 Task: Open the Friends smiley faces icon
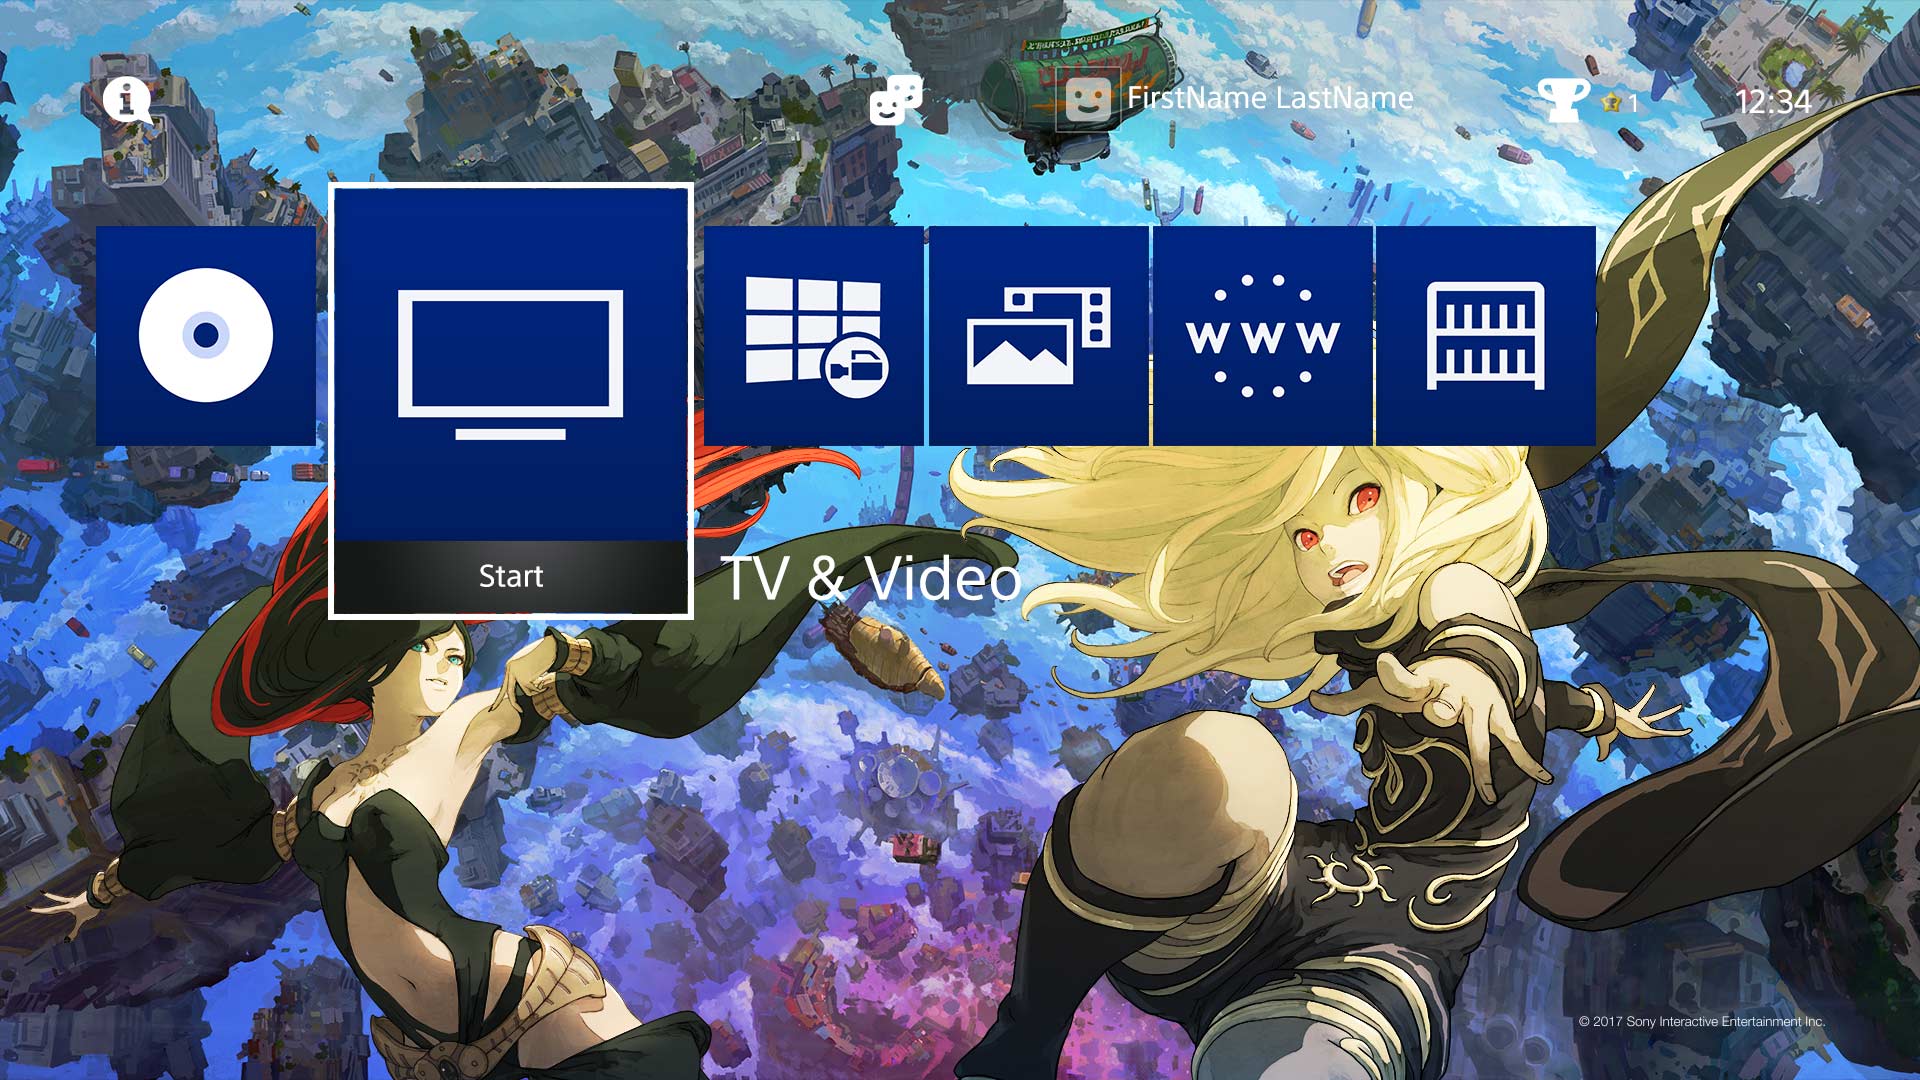895,100
